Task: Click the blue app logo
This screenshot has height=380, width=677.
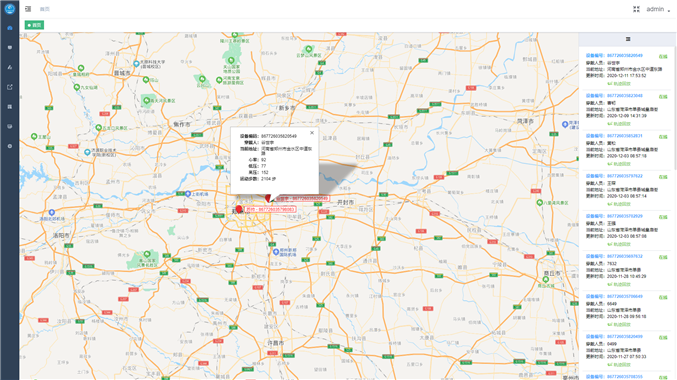Action: [x=9, y=9]
